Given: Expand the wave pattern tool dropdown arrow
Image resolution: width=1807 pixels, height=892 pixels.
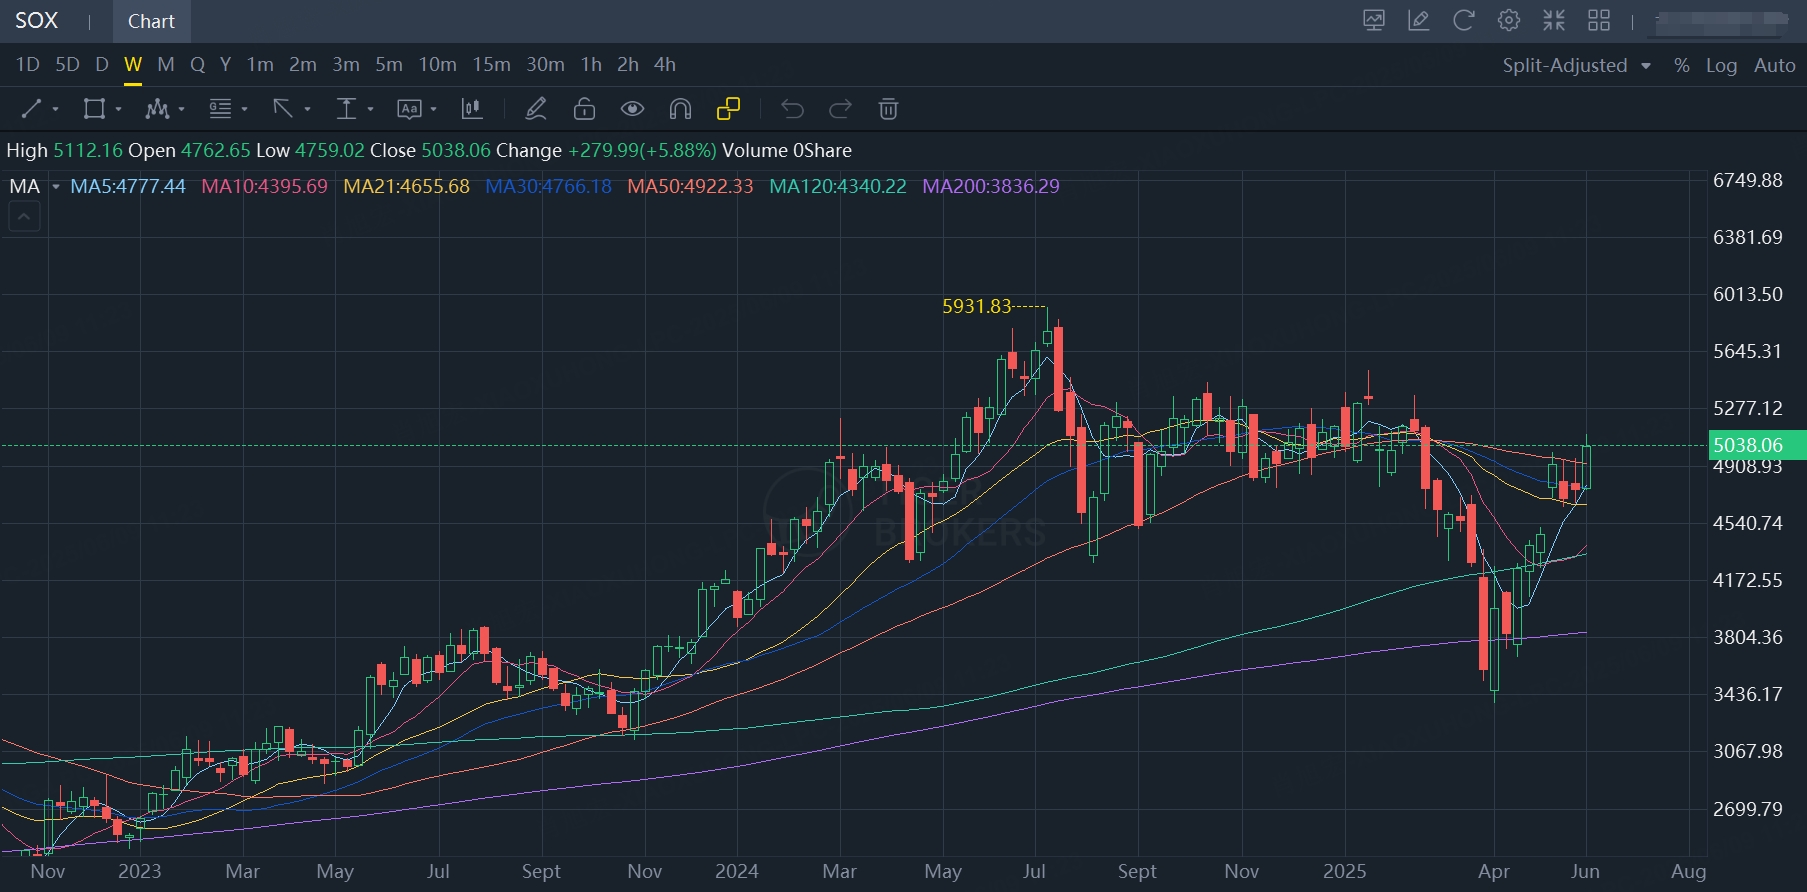Looking at the screenshot, I should pyautogui.click(x=181, y=110).
